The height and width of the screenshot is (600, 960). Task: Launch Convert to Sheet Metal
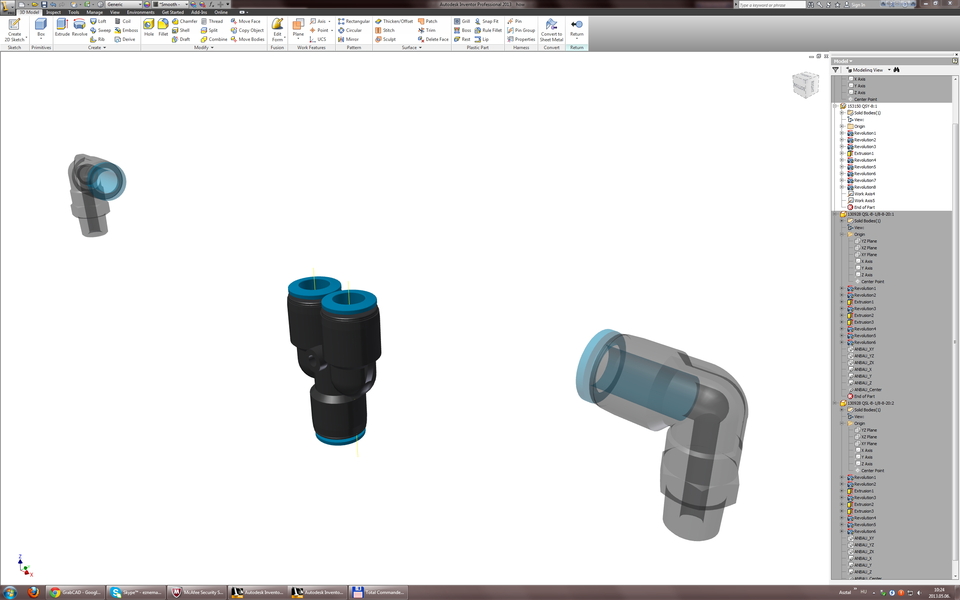(550, 30)
